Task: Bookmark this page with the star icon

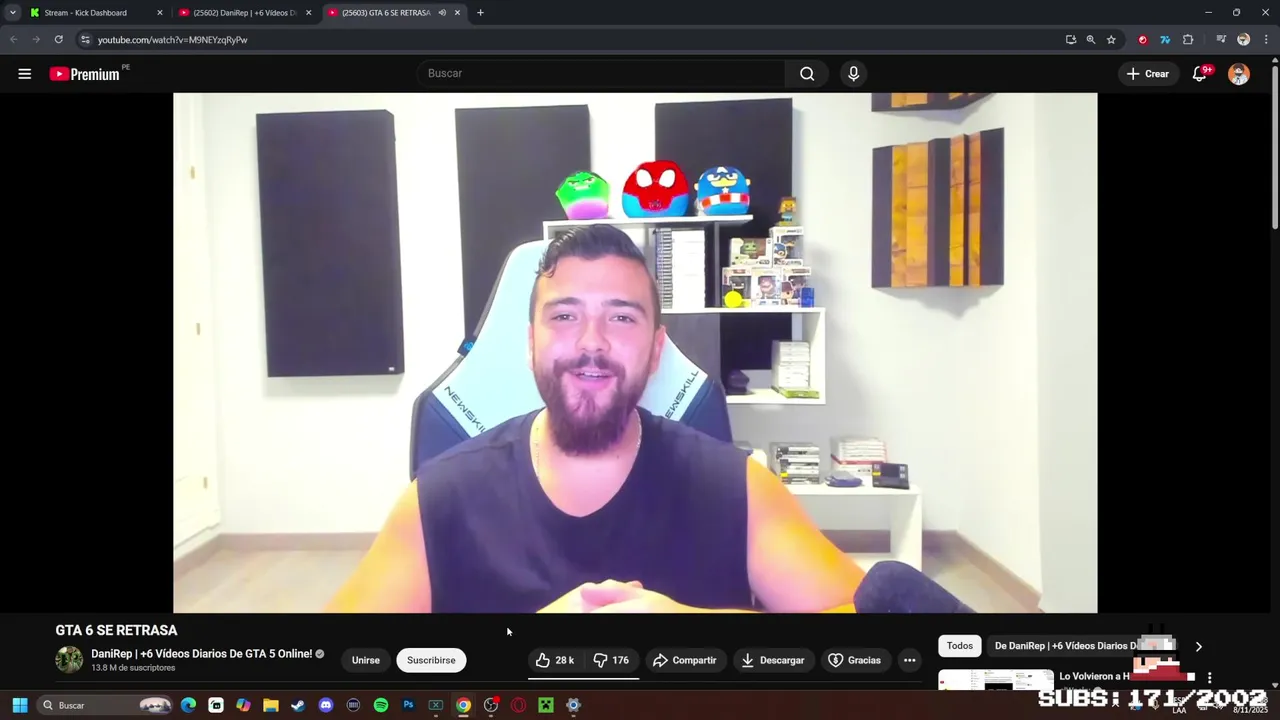Action: pos(1111,40)
